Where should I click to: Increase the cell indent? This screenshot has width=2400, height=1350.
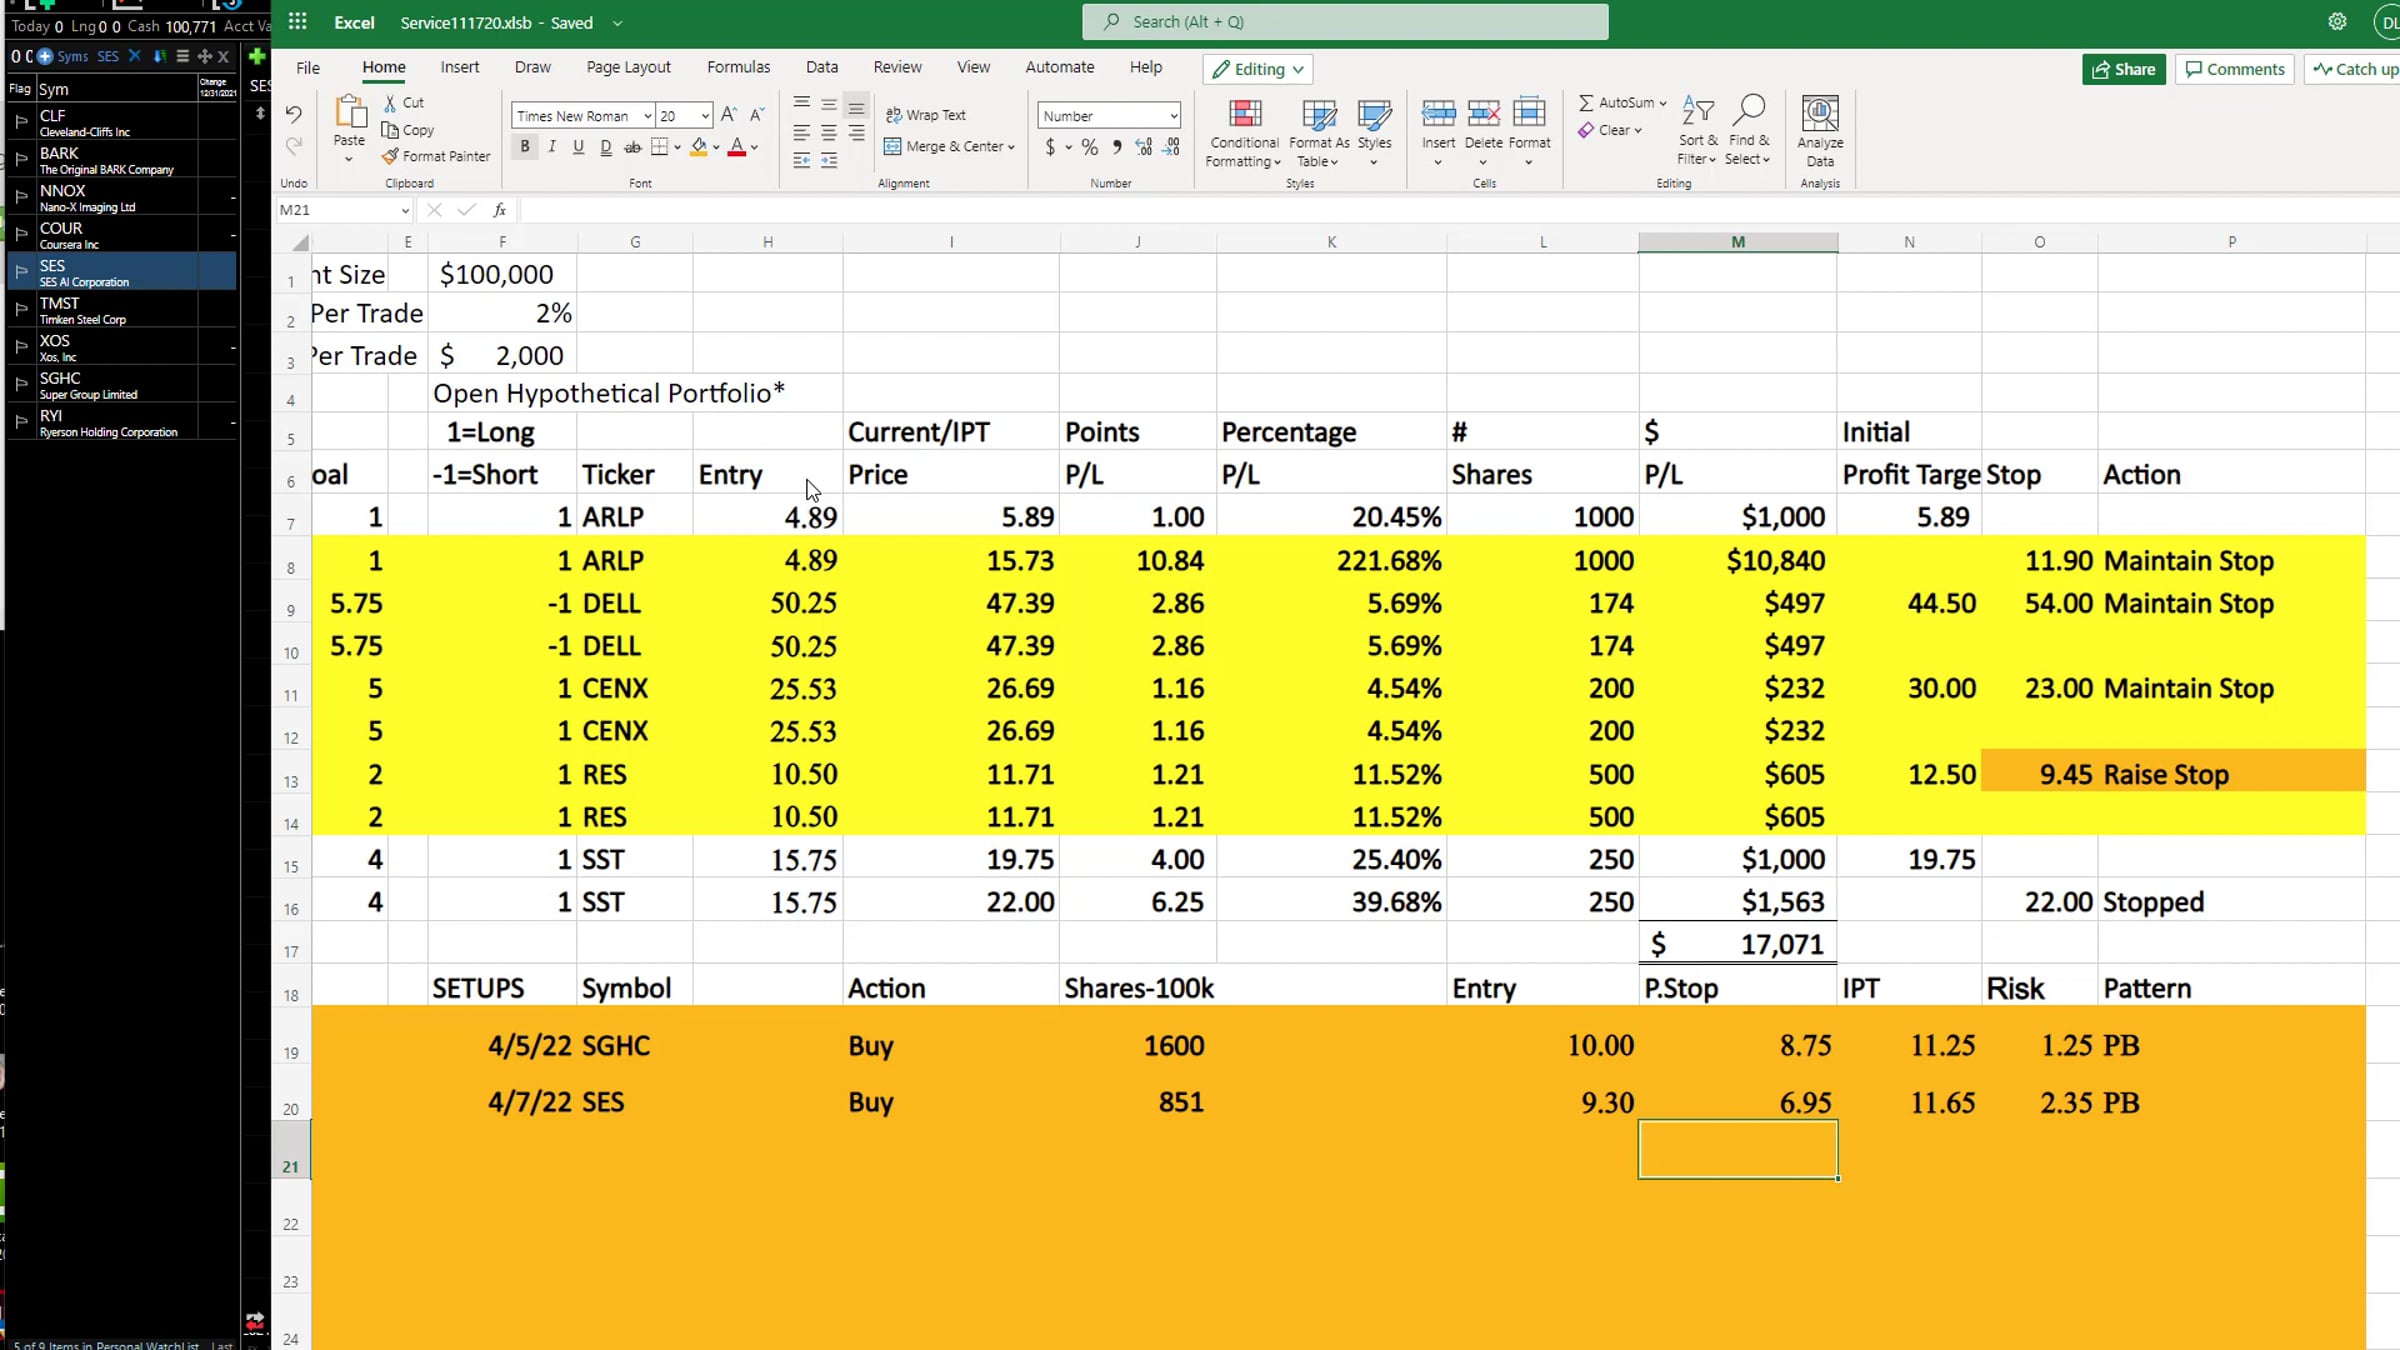point(829,160)
